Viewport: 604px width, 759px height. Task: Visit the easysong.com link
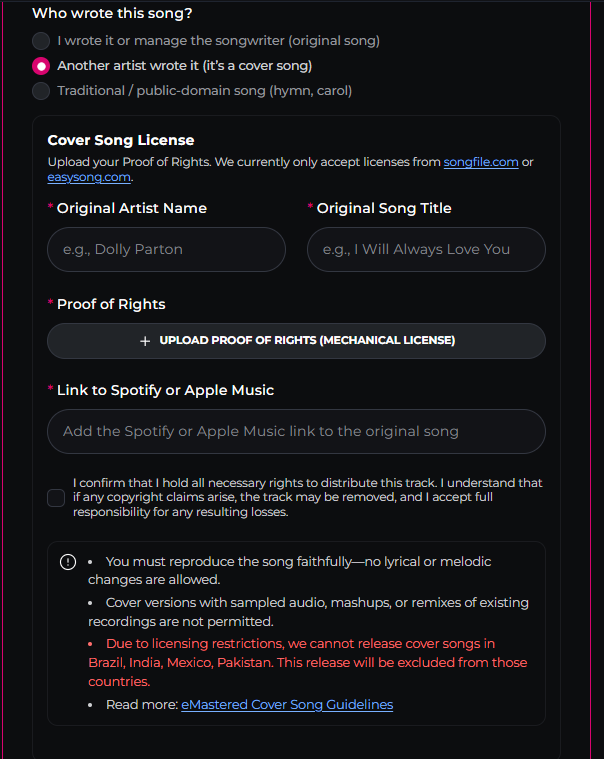pyautogui.click(x=88, y=177)
